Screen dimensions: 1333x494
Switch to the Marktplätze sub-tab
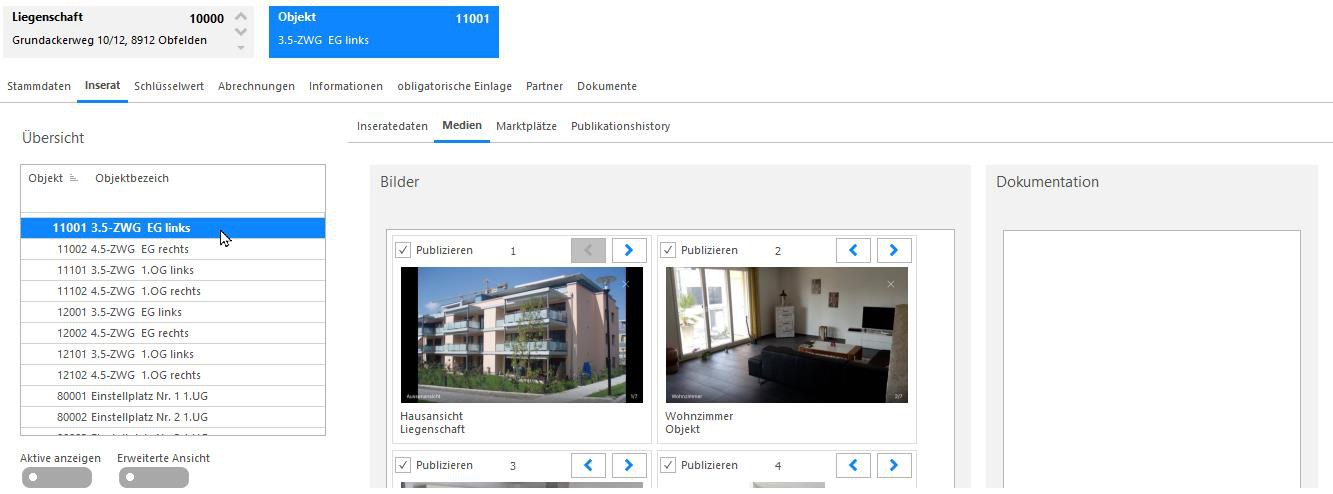(526, 126)
